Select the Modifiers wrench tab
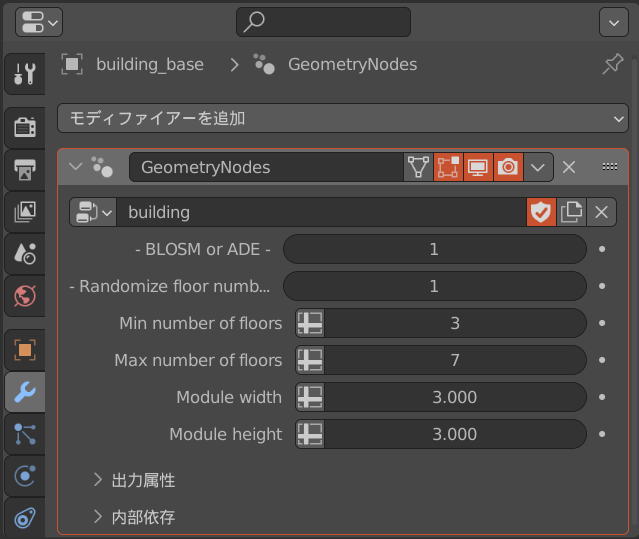The image size is (639, 539). [25, 392]
